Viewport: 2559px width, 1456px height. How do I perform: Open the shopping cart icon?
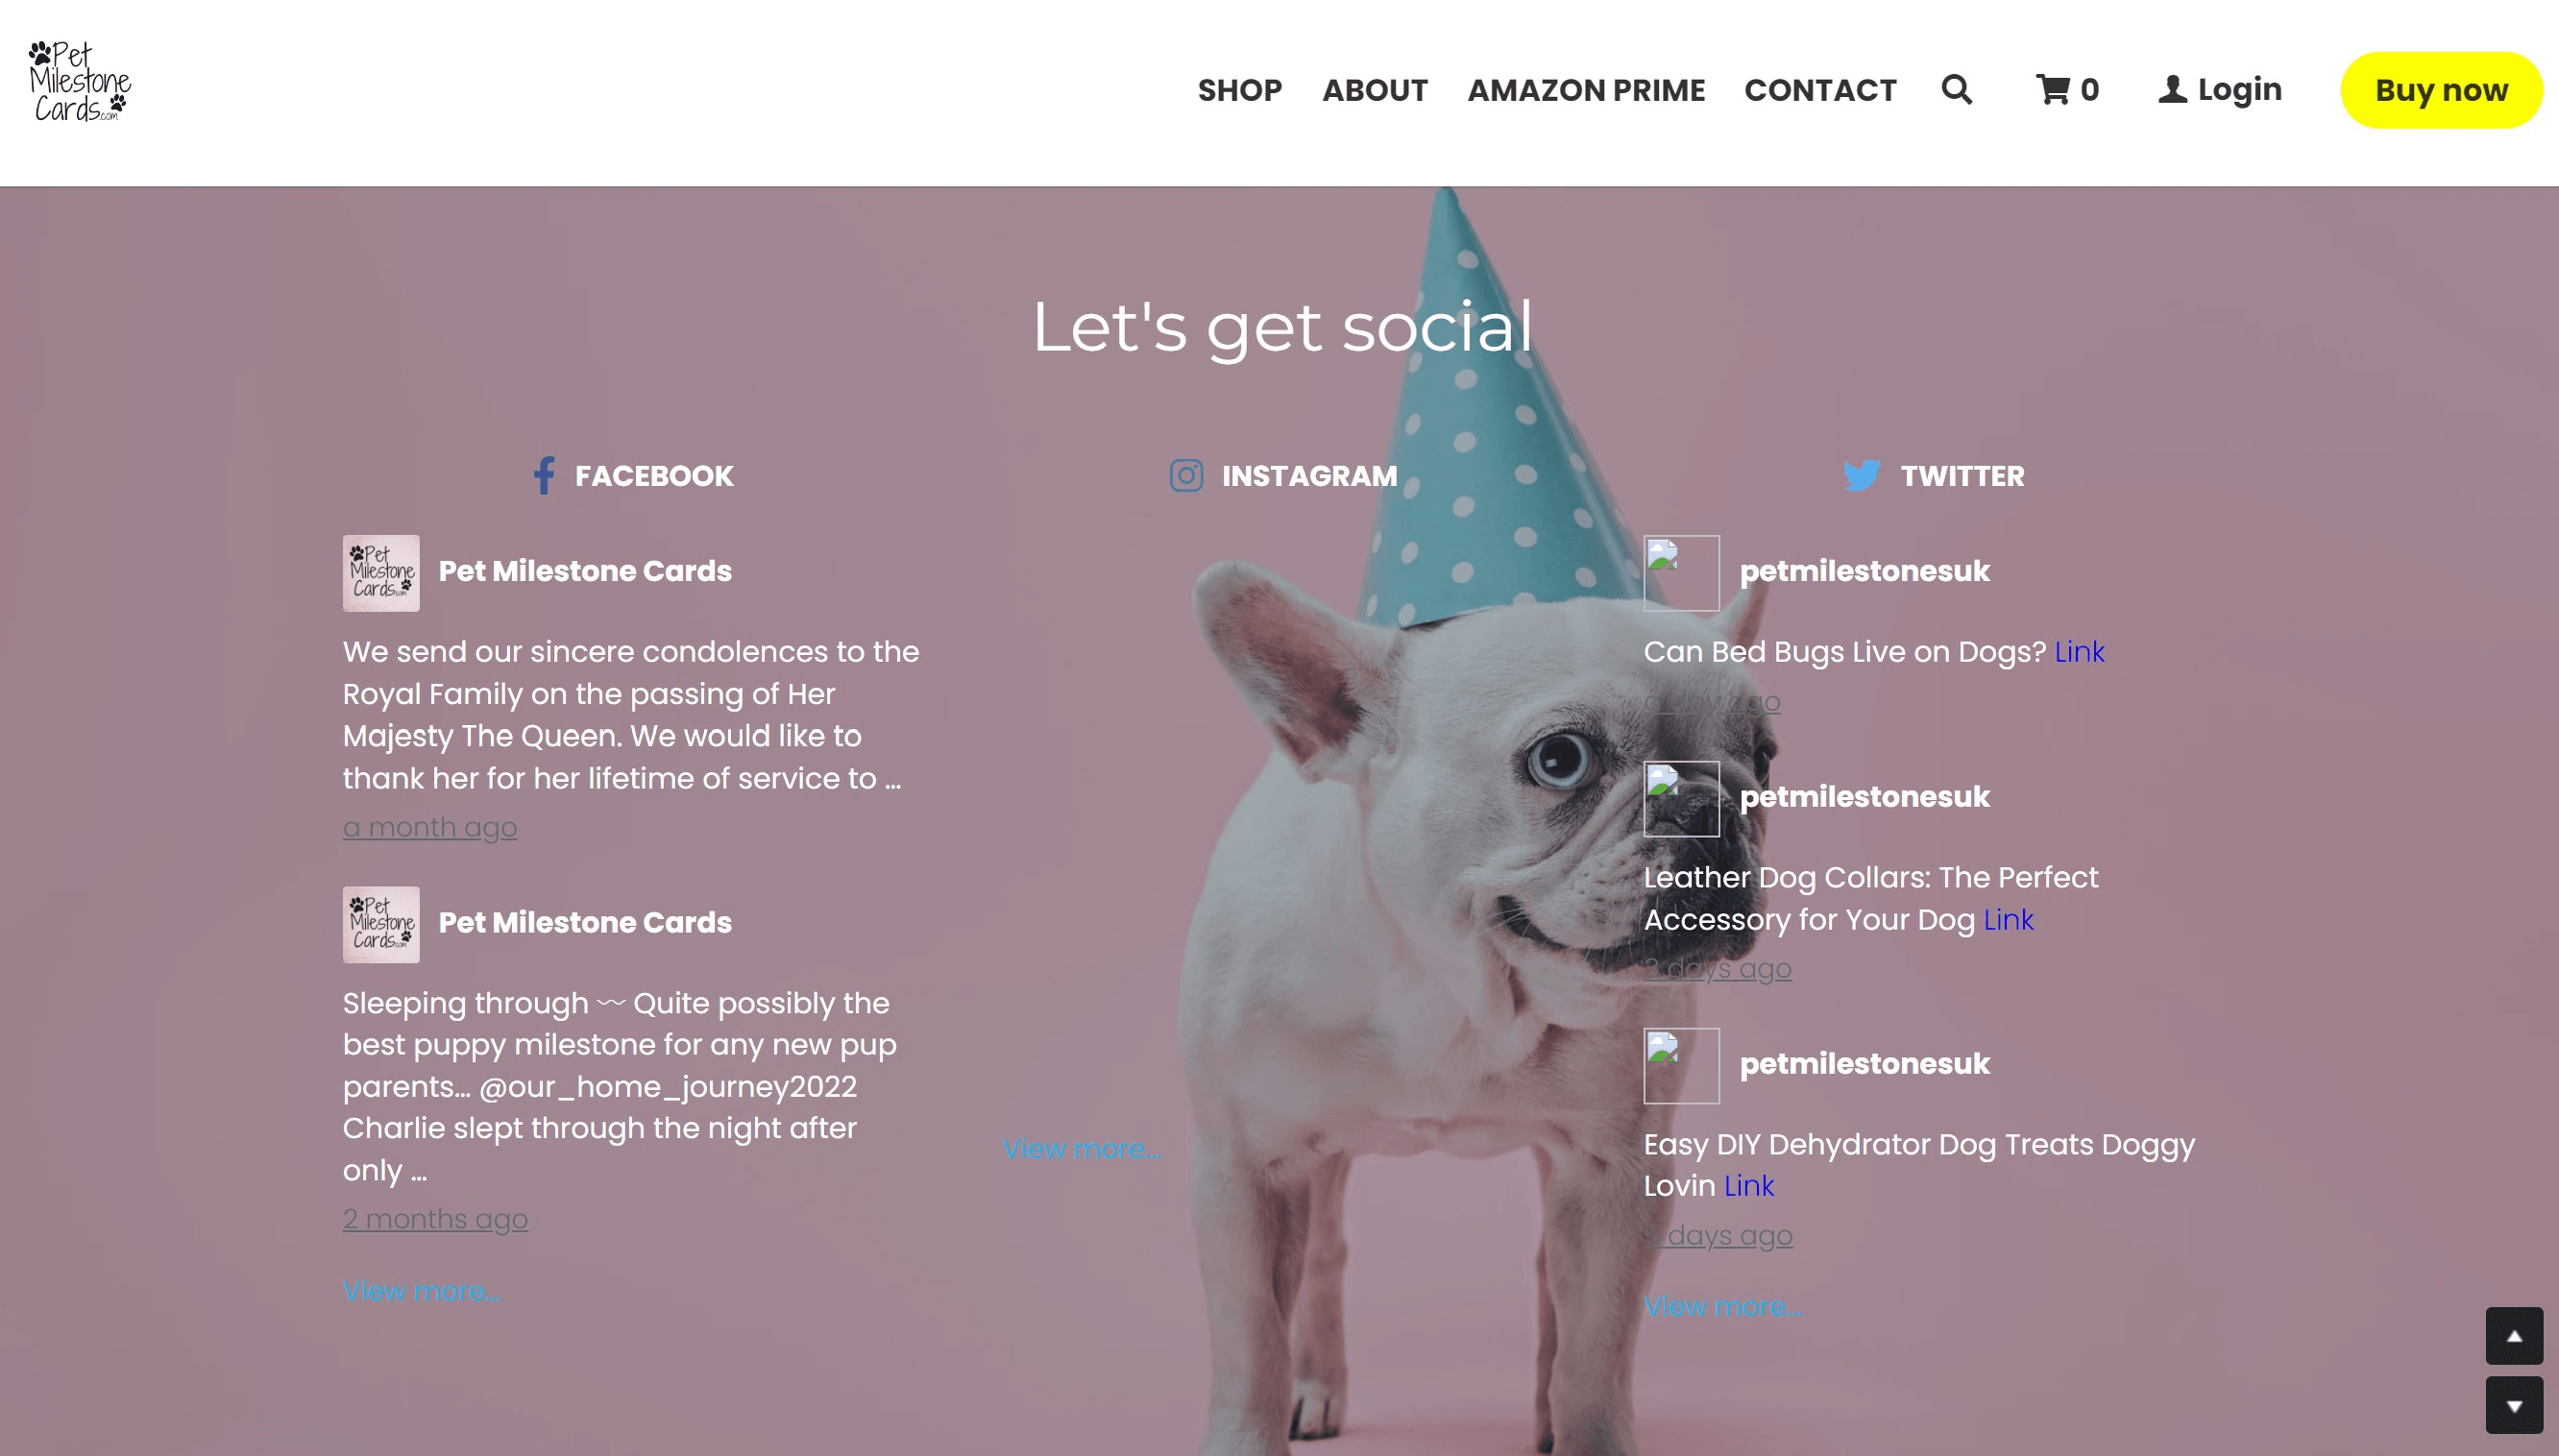(2052, 90)
